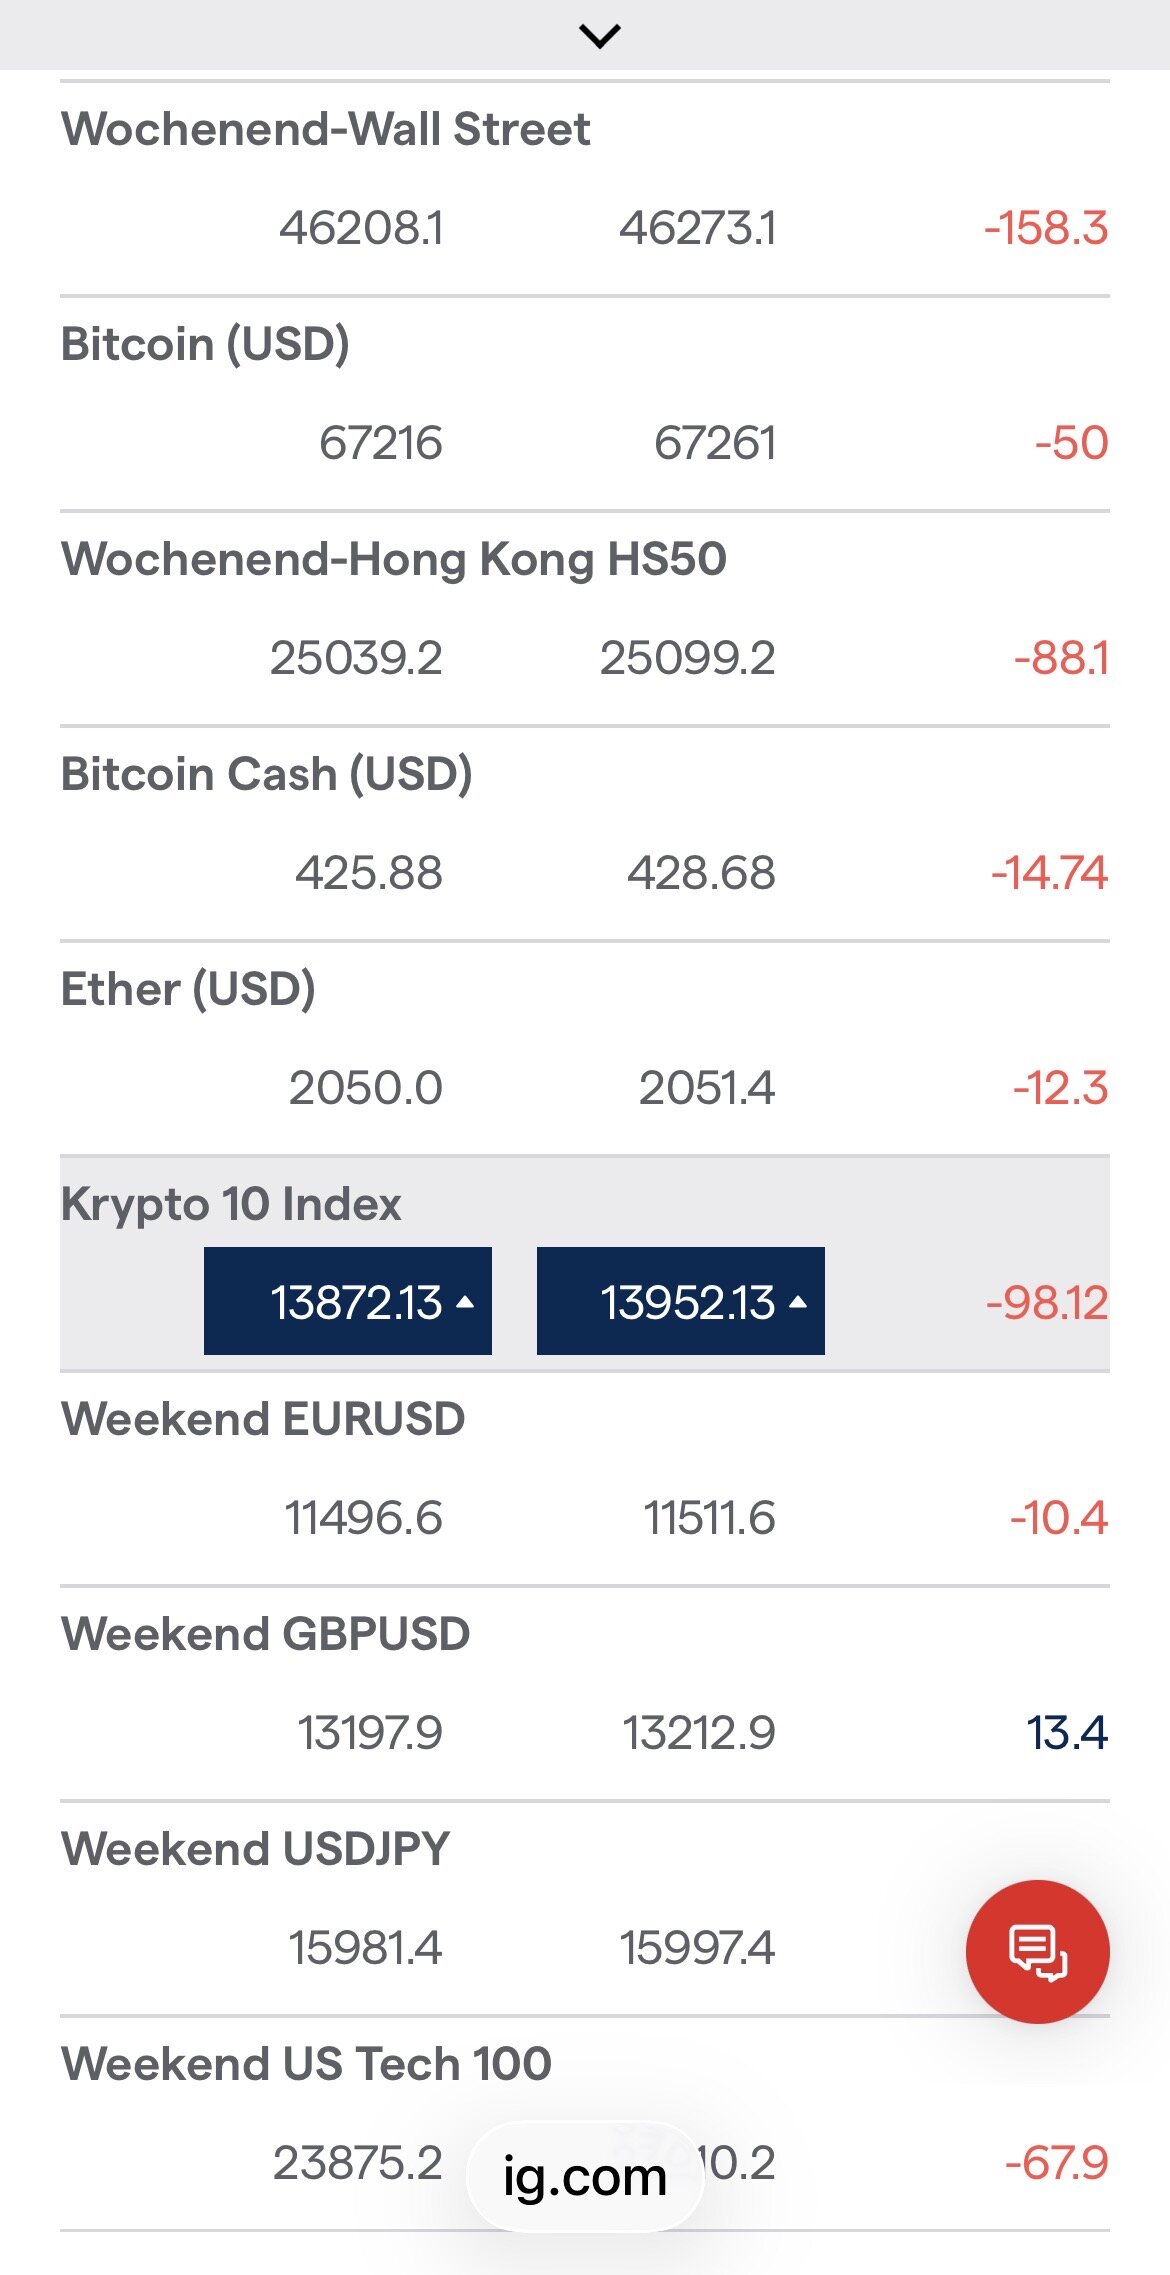Open Weekend EURUSD market

(x=264, y=1420)
